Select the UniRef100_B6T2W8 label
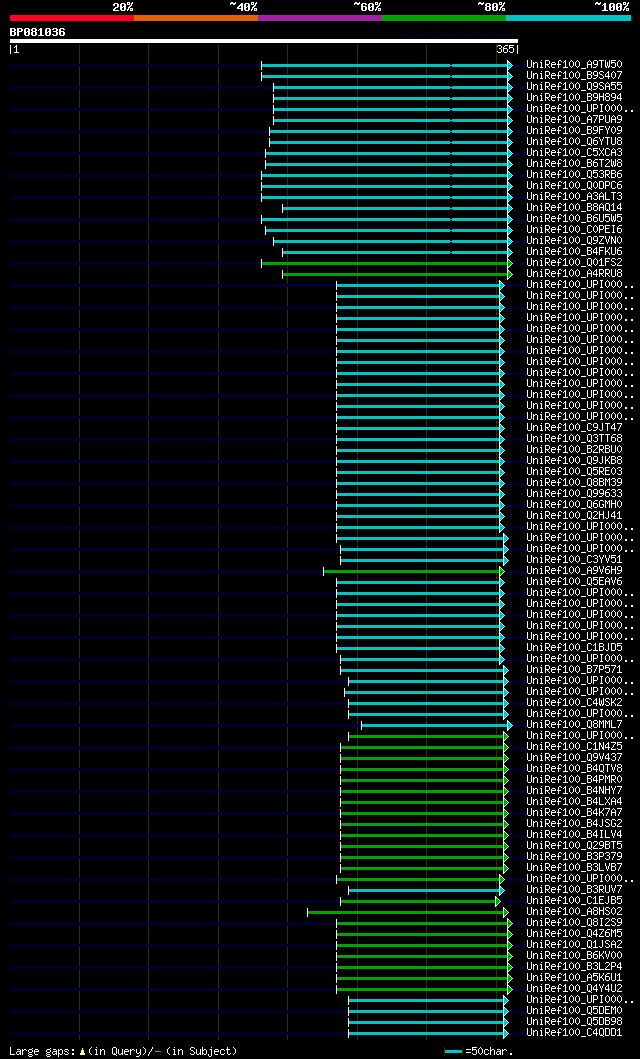The width and height of the screenshot is (640, 1059). pyautogui.click(x=575, y=164)
